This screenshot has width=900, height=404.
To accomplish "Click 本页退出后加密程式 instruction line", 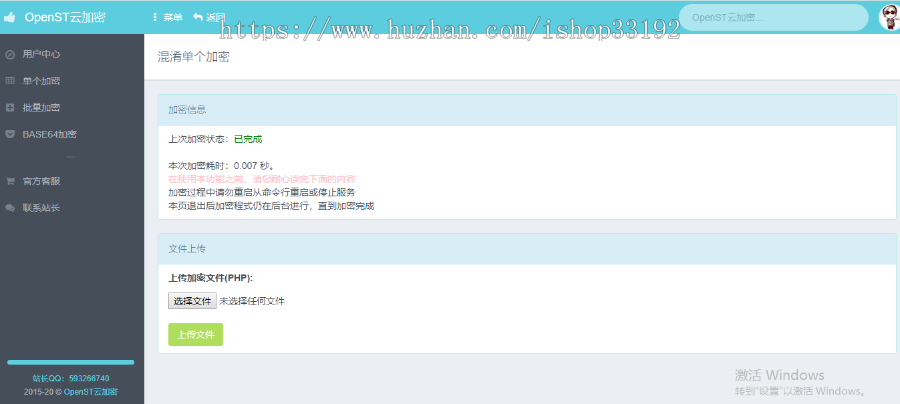I will pyautogui.click(x=271, y=205).
